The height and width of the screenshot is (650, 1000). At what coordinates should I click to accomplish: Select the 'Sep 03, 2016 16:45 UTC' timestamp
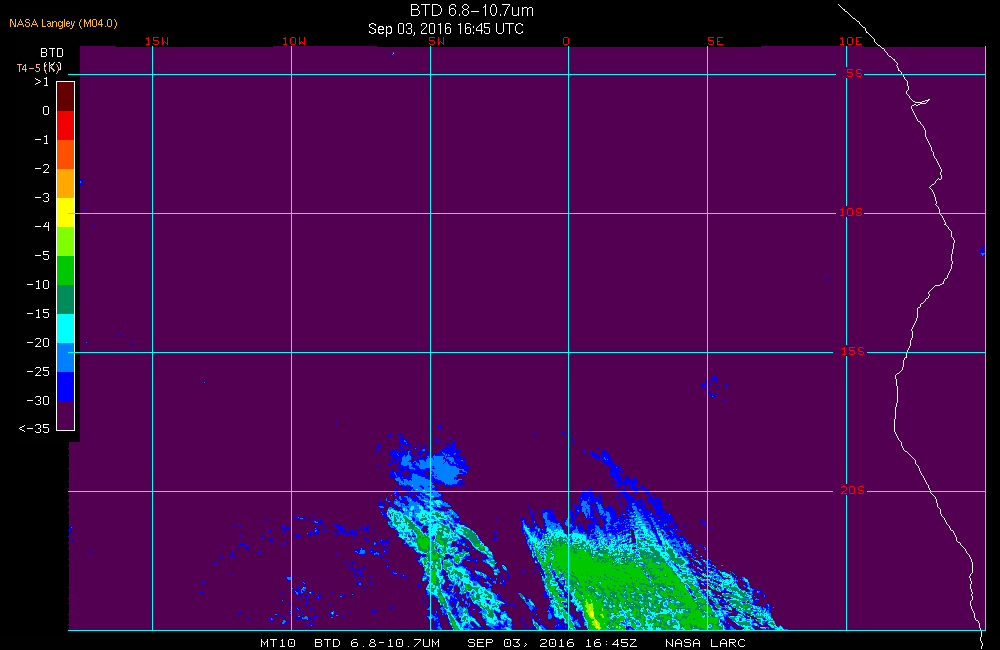click(x=446, y=29)
